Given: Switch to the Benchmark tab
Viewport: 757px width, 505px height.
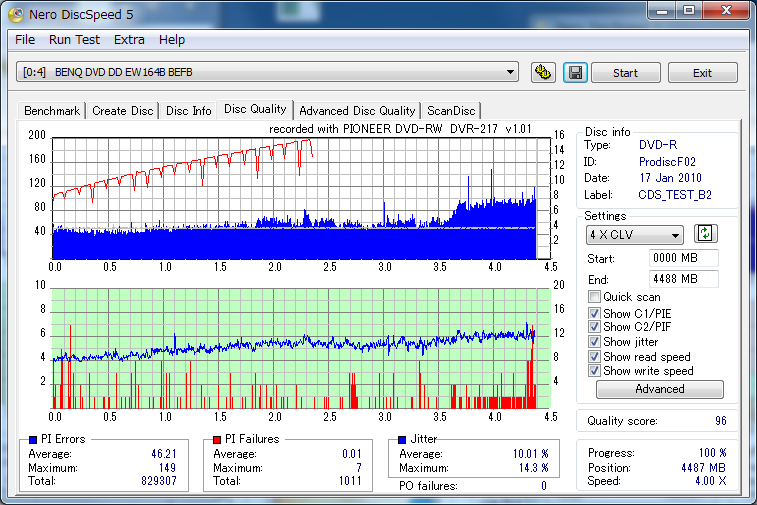Looking at the screenshot, I should click(52, 111).
